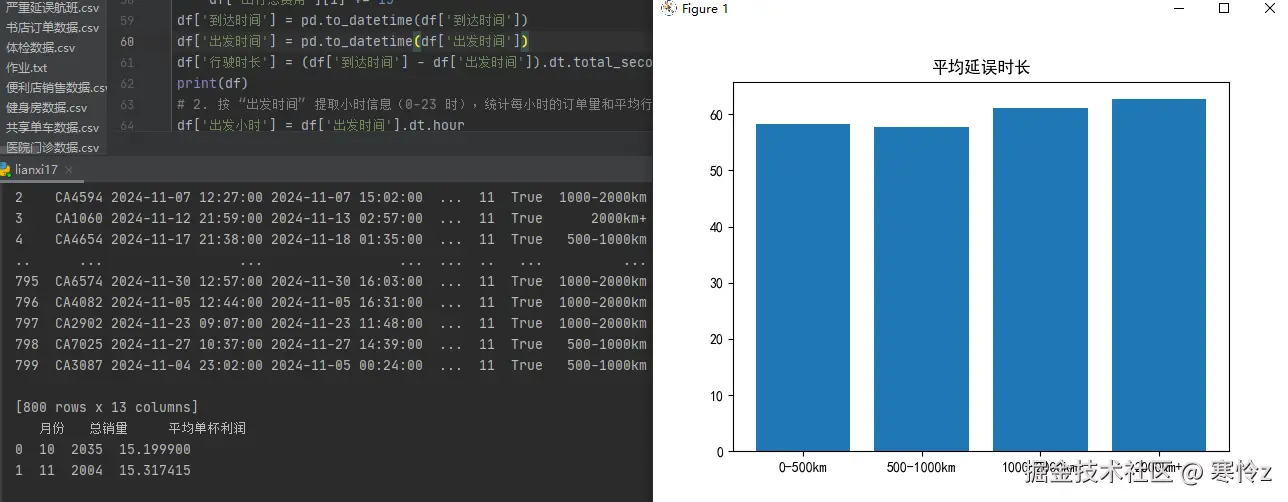Open 共享单车数据.csv in the file list
The image size is (1288, 502).
tap(52, 128)
